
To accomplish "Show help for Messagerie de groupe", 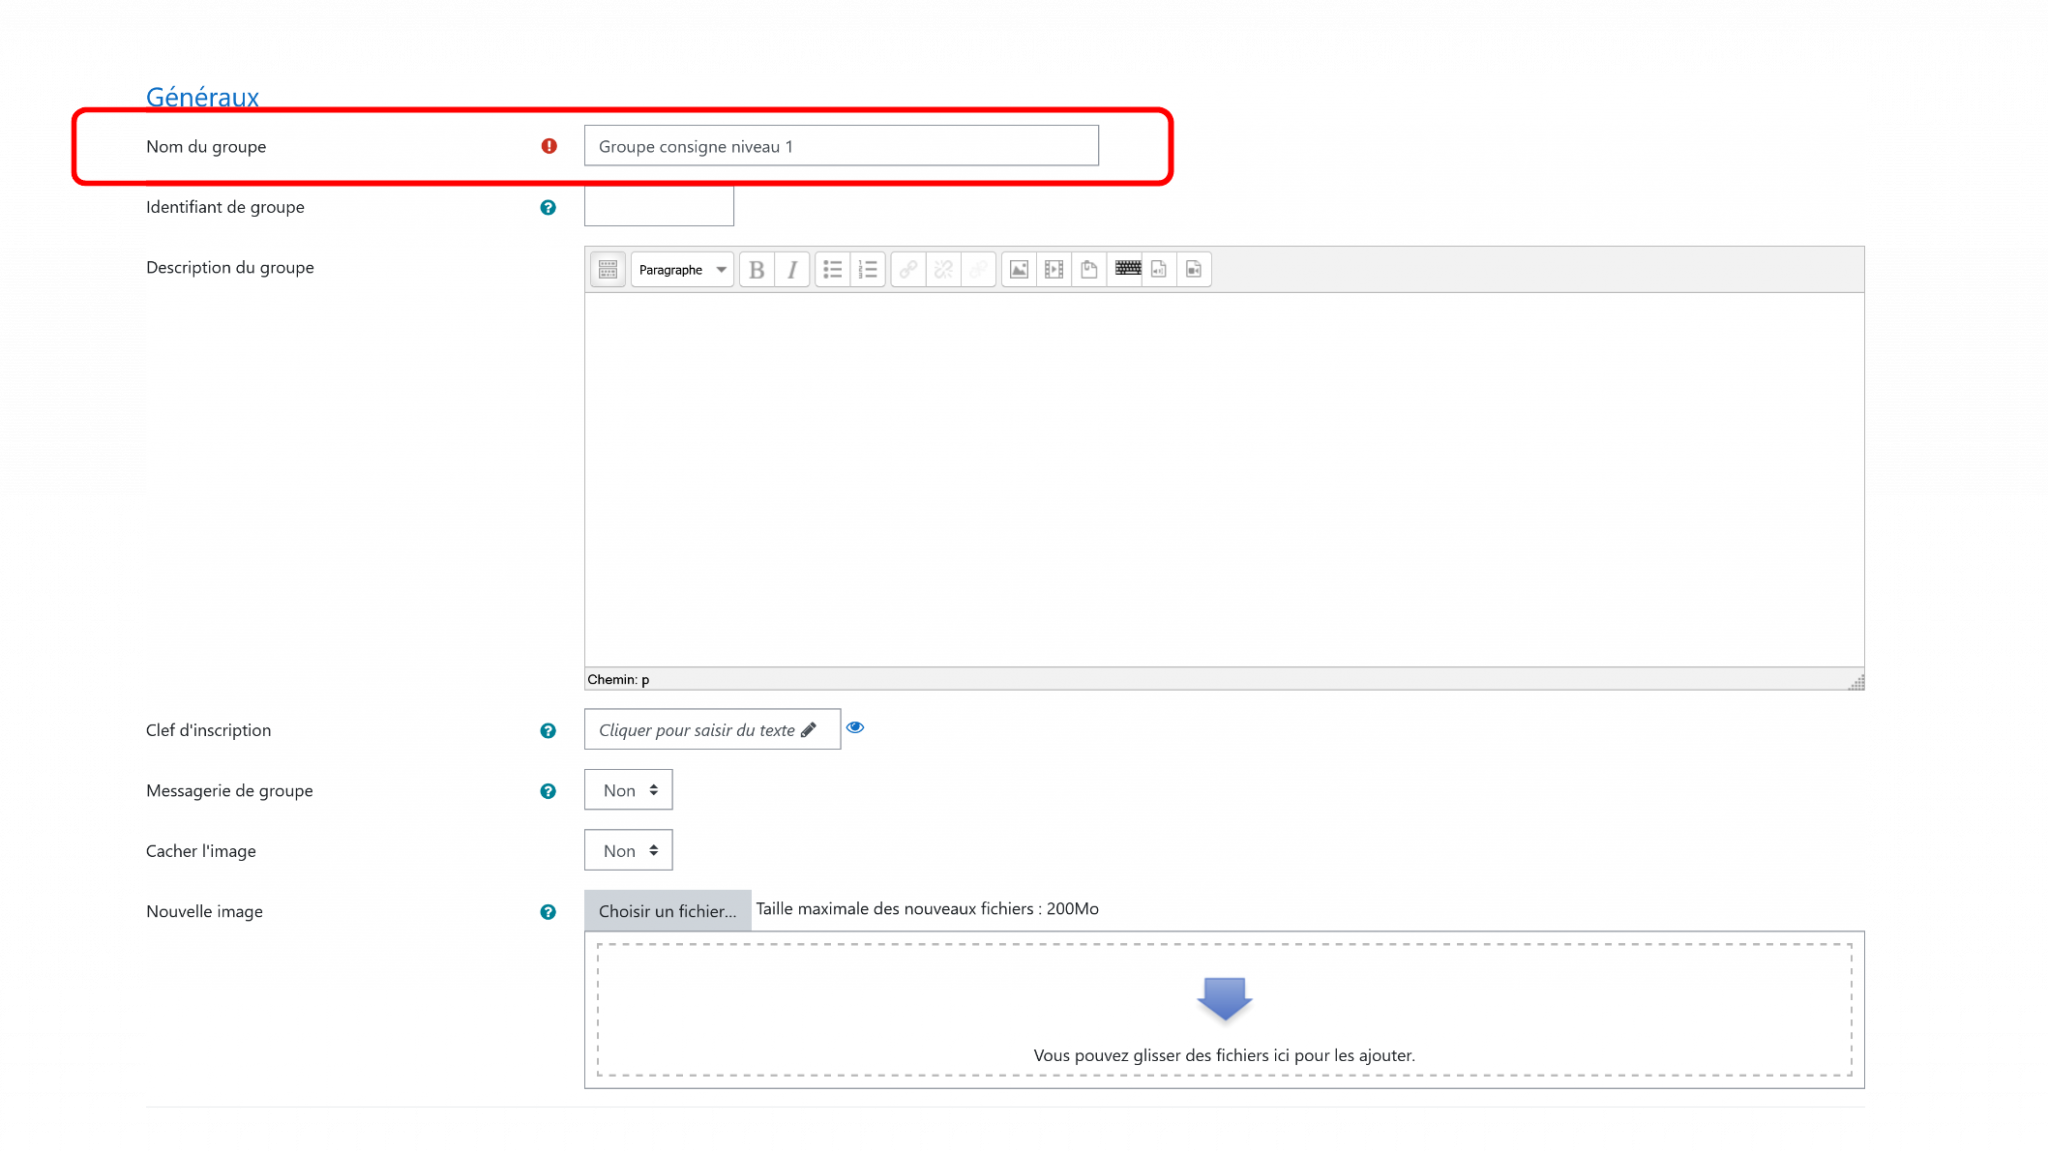I will [x=548, y=791].
